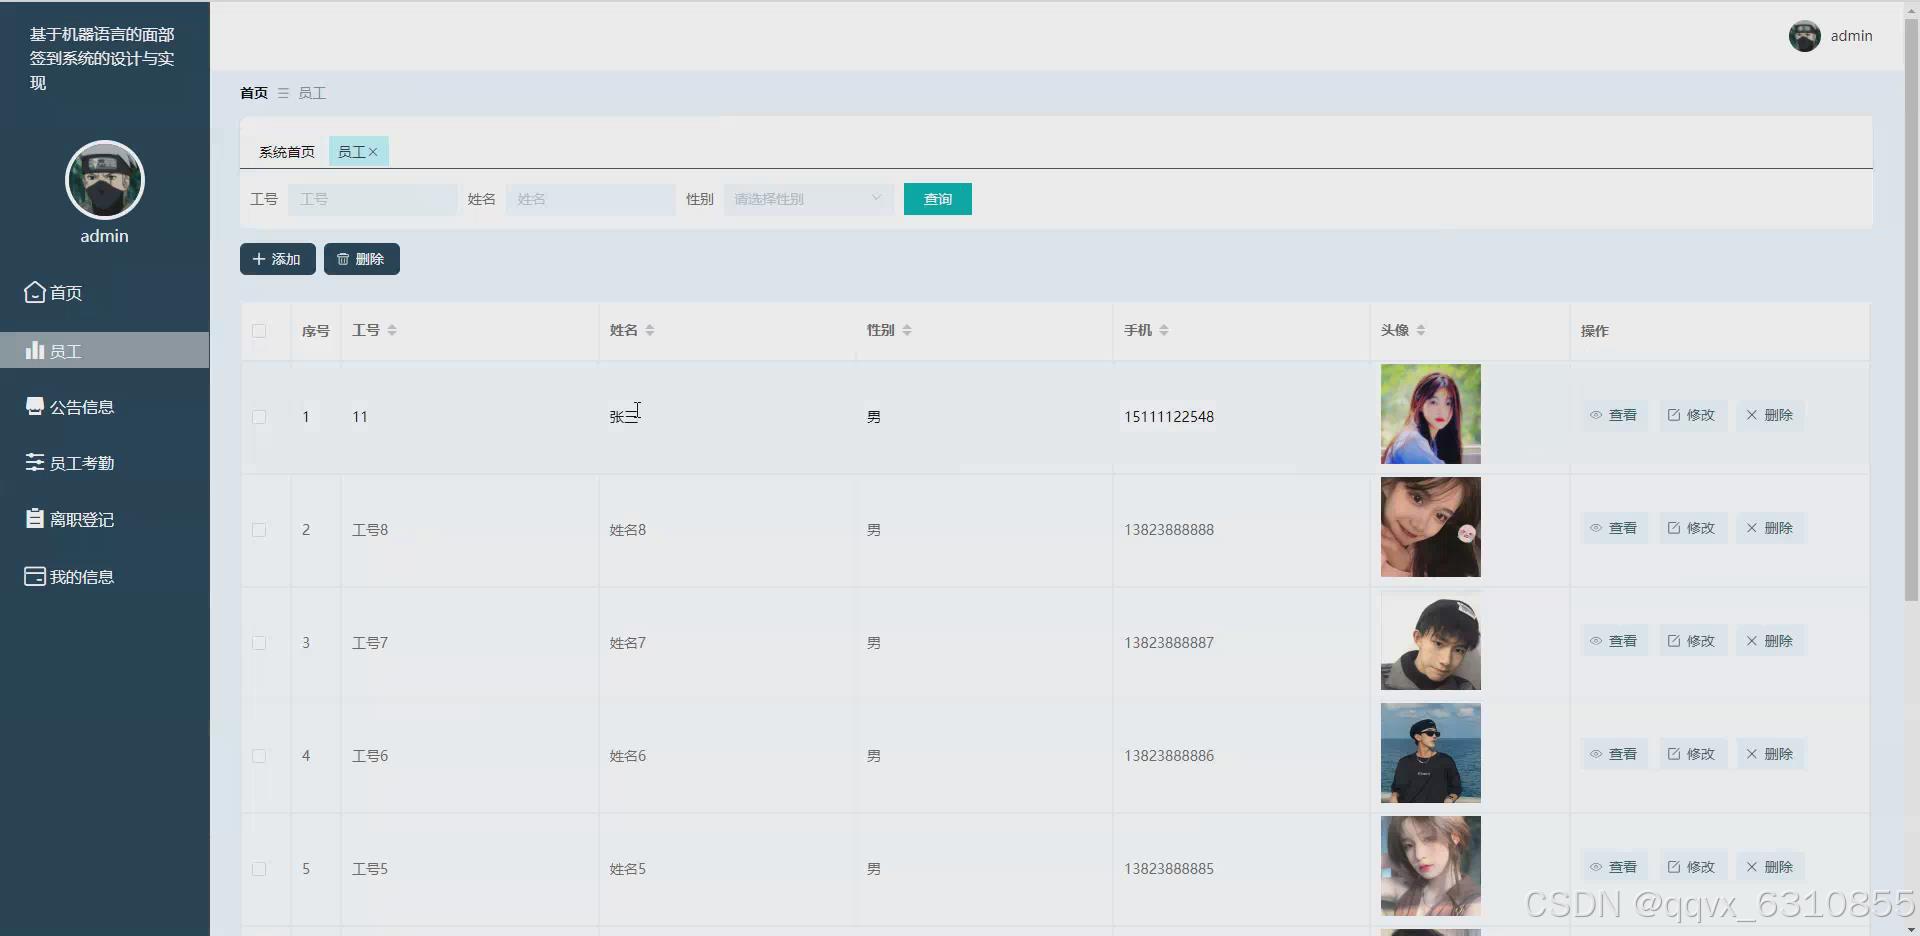Open the top-right admin user menu
This screenshot has width=1920, height=936.
pos(1830,36)
